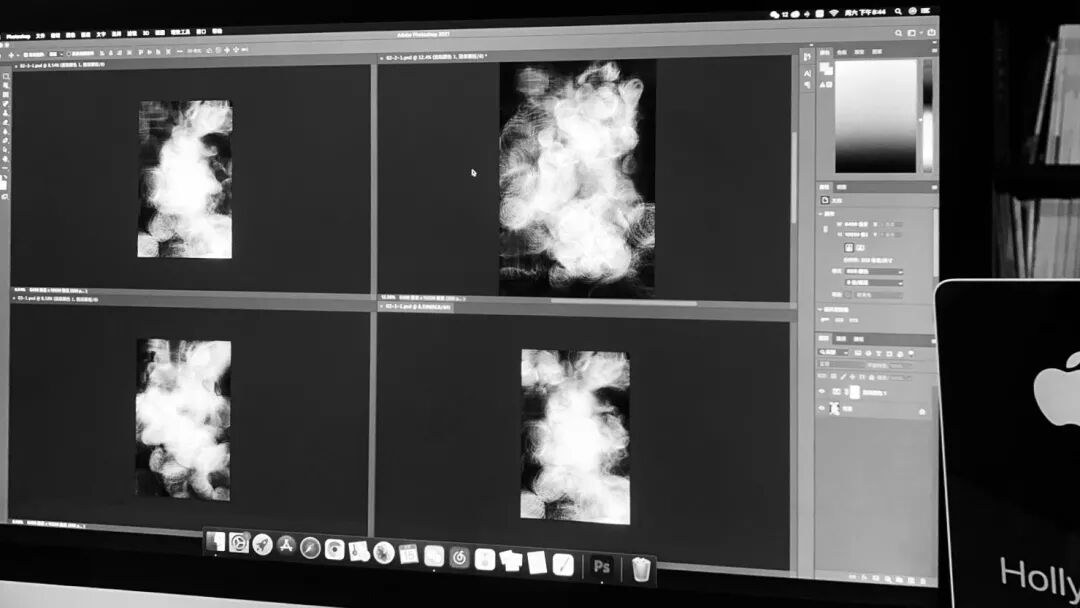Click the collapsed history panel icon
1080x608 pixels.
[807, 56]
